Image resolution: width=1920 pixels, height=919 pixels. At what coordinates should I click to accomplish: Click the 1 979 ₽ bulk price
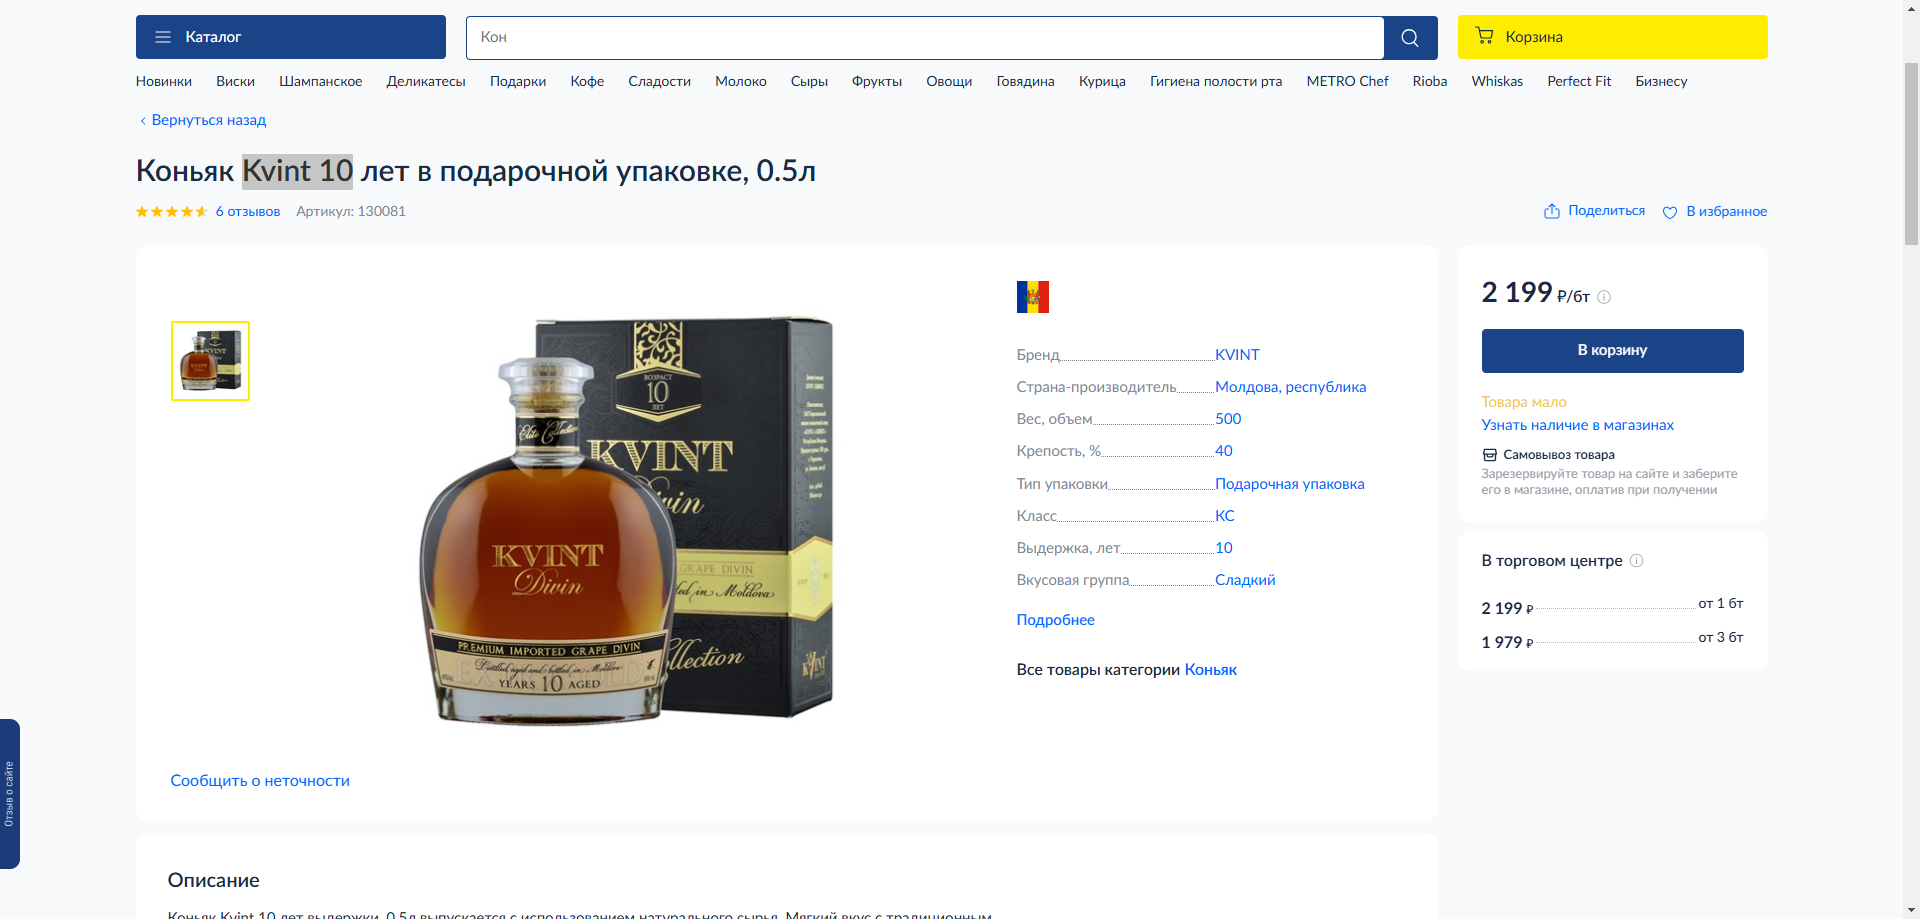pos(1507,642)
